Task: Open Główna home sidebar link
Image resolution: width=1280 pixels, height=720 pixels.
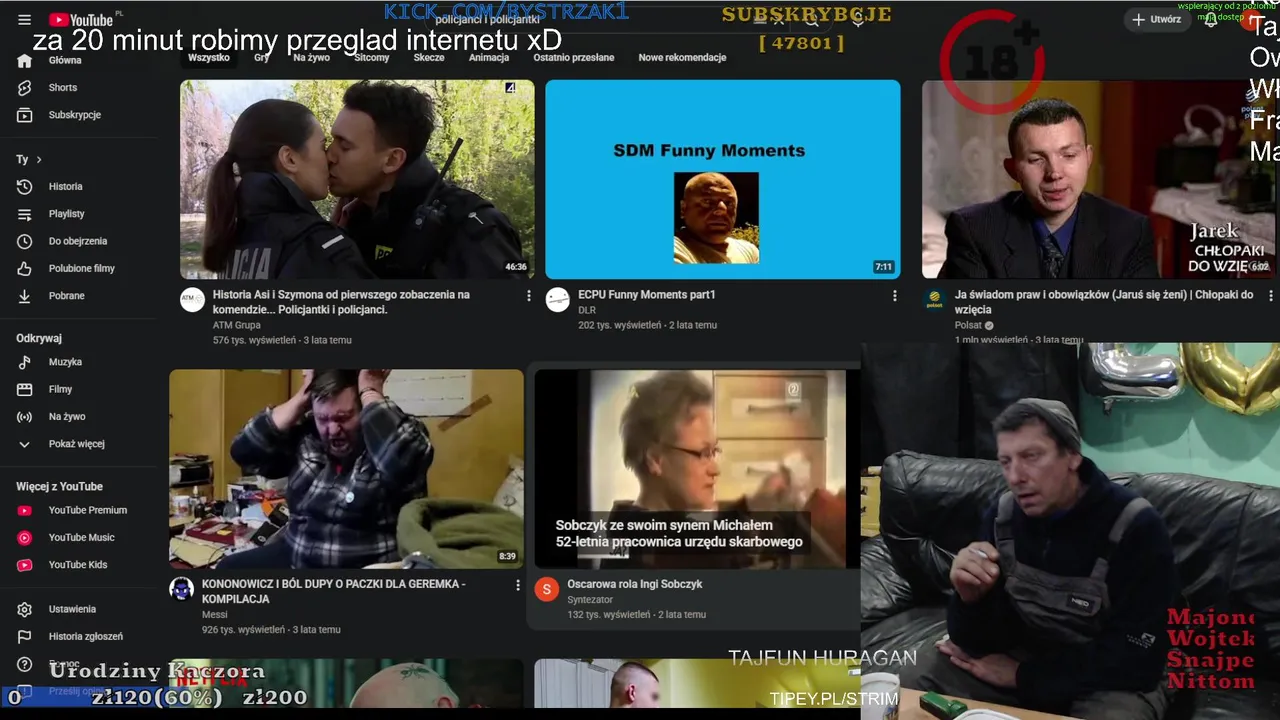Action: (66, 61)
